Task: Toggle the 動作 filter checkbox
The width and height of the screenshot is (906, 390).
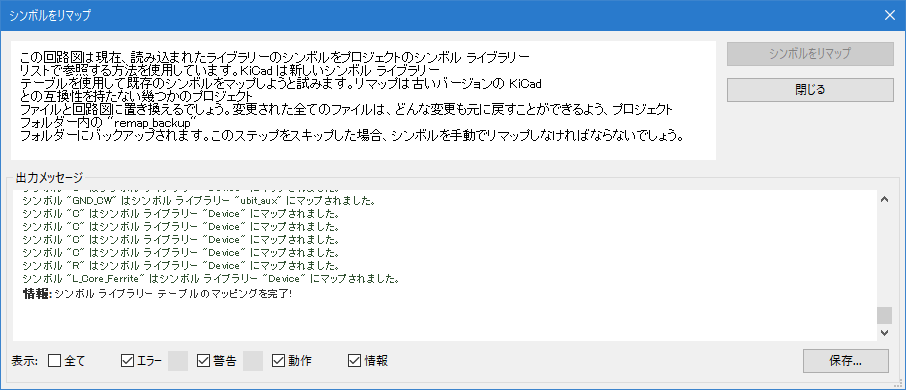Action: [x=279, y=361]
